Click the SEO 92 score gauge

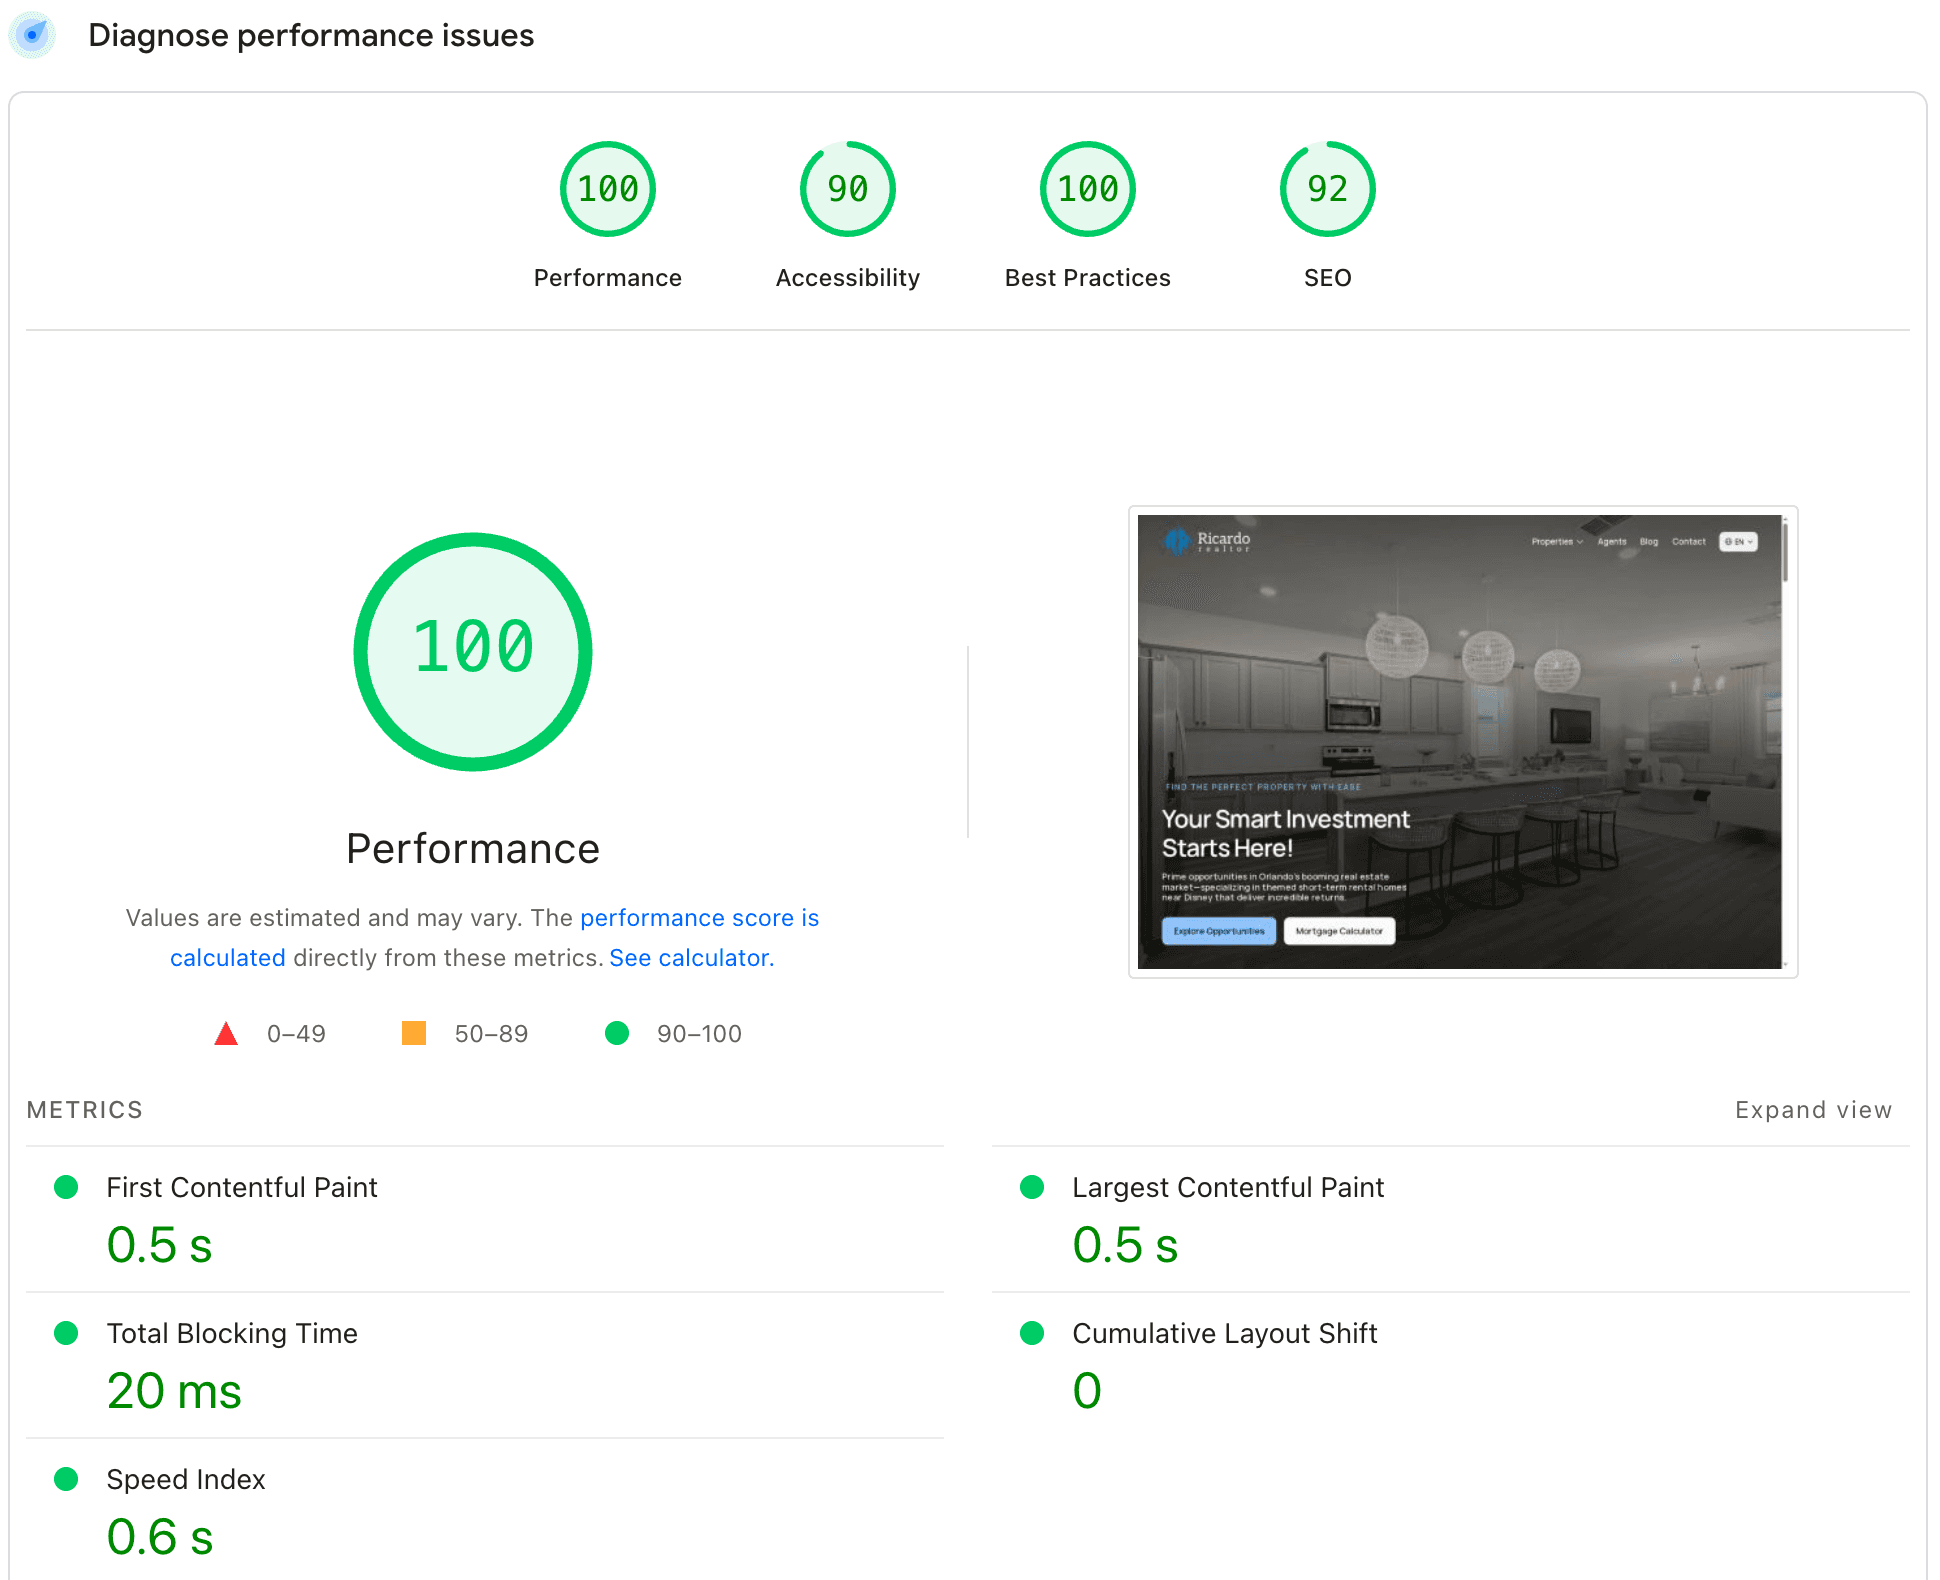tap(1327, 189)
